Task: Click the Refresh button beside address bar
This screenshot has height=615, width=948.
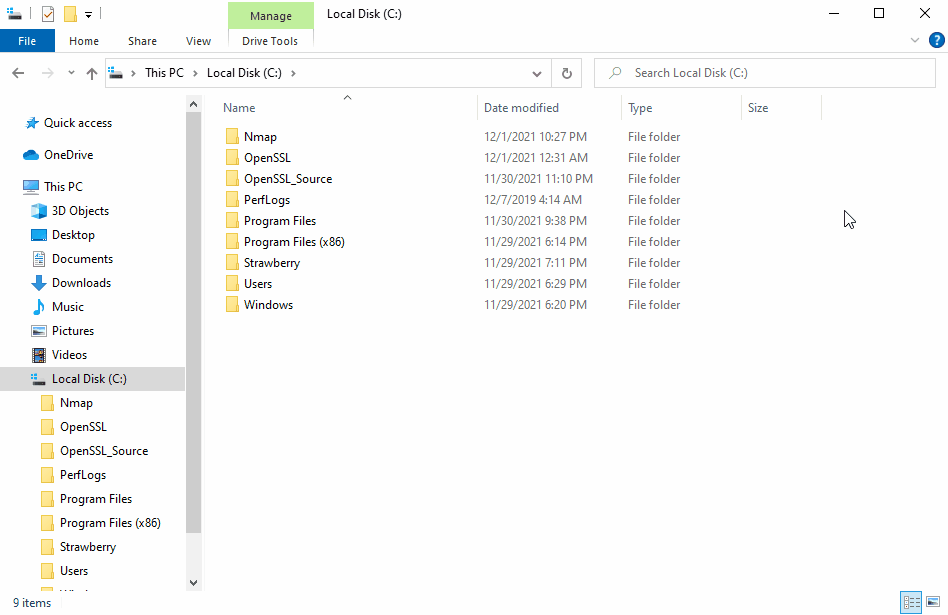Action: (567, 73)
